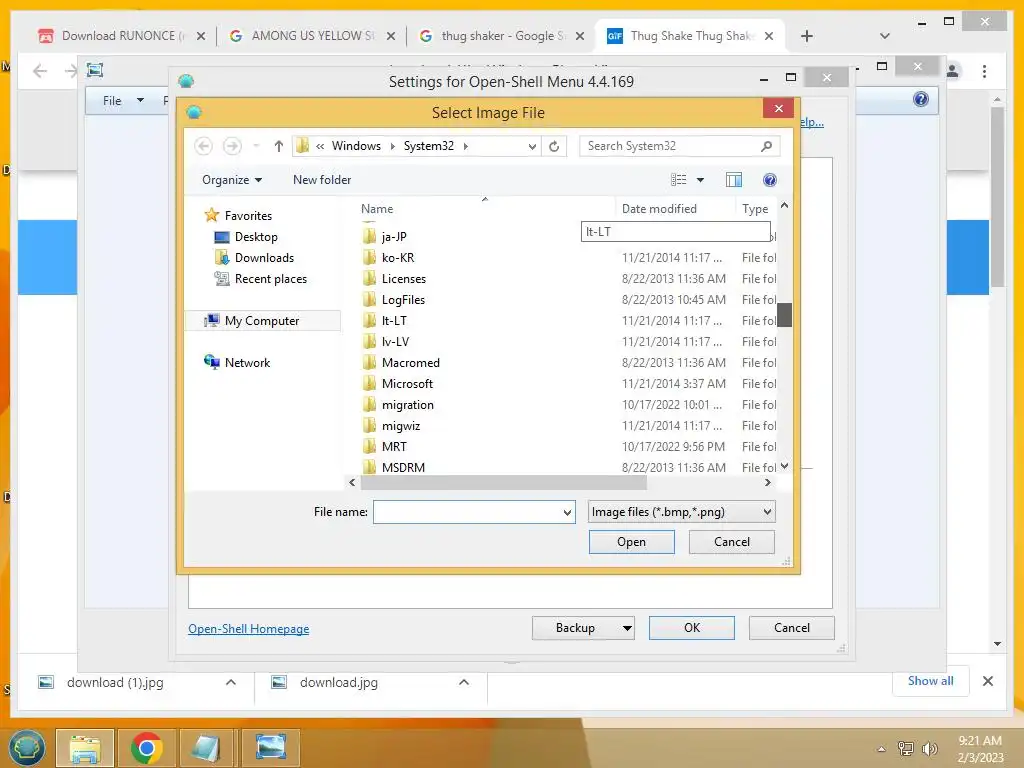Click the volume tray icon
The width and height of the screenshot is (1024, 768).
[929, 748]
